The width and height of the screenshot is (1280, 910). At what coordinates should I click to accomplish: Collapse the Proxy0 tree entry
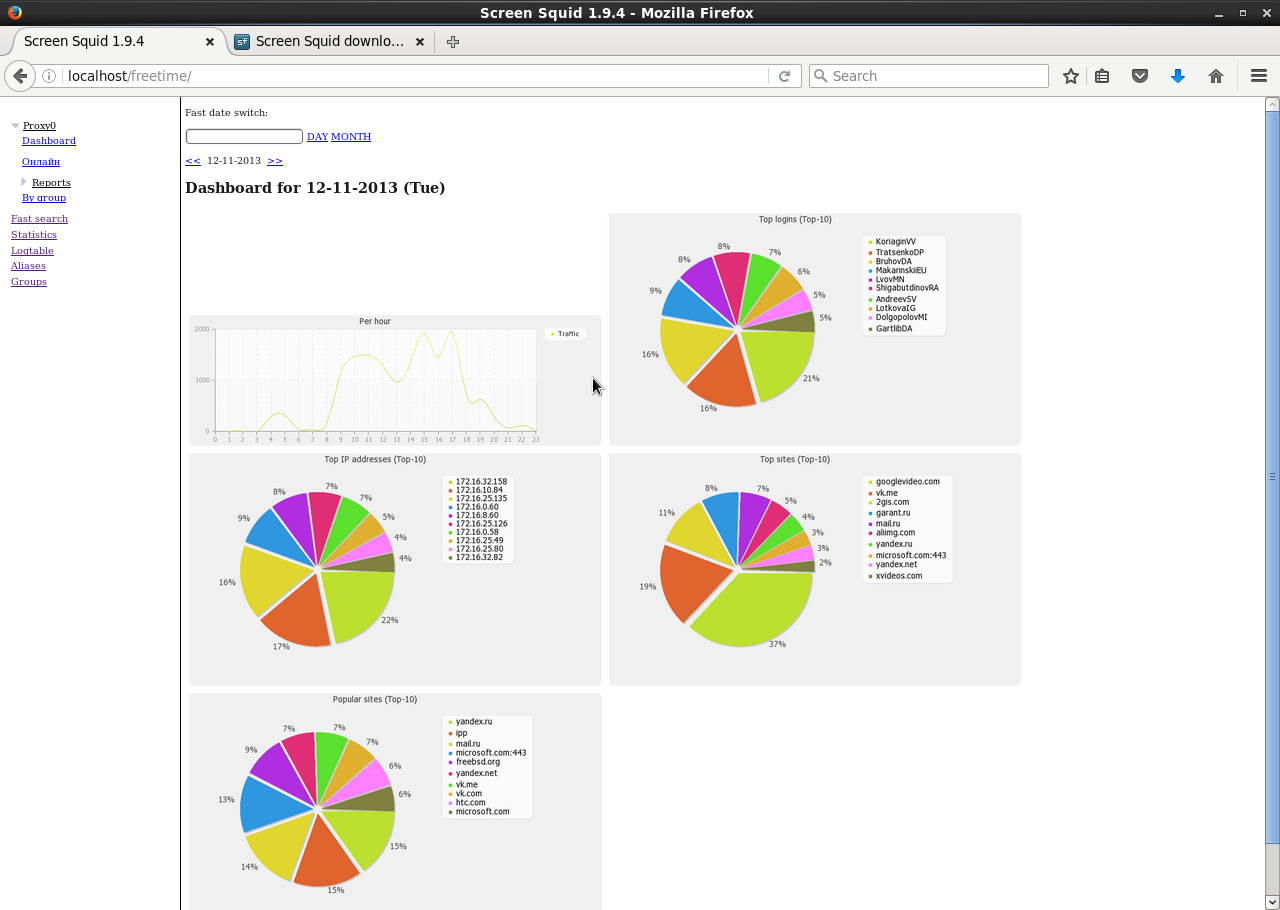[12, 125]
